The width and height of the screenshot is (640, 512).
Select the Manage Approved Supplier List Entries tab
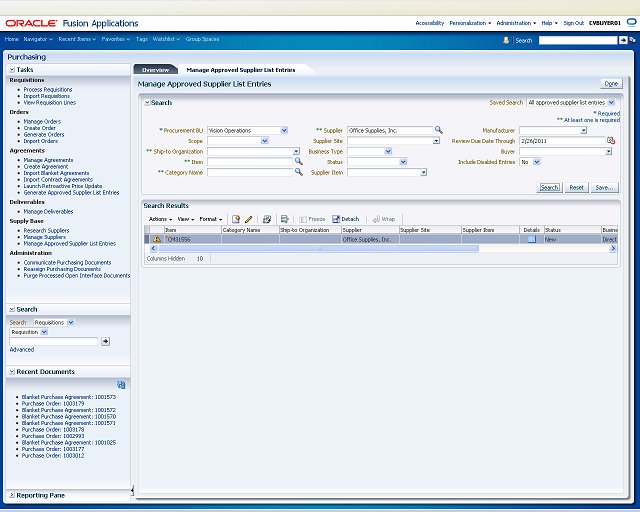tap(240, 70)
